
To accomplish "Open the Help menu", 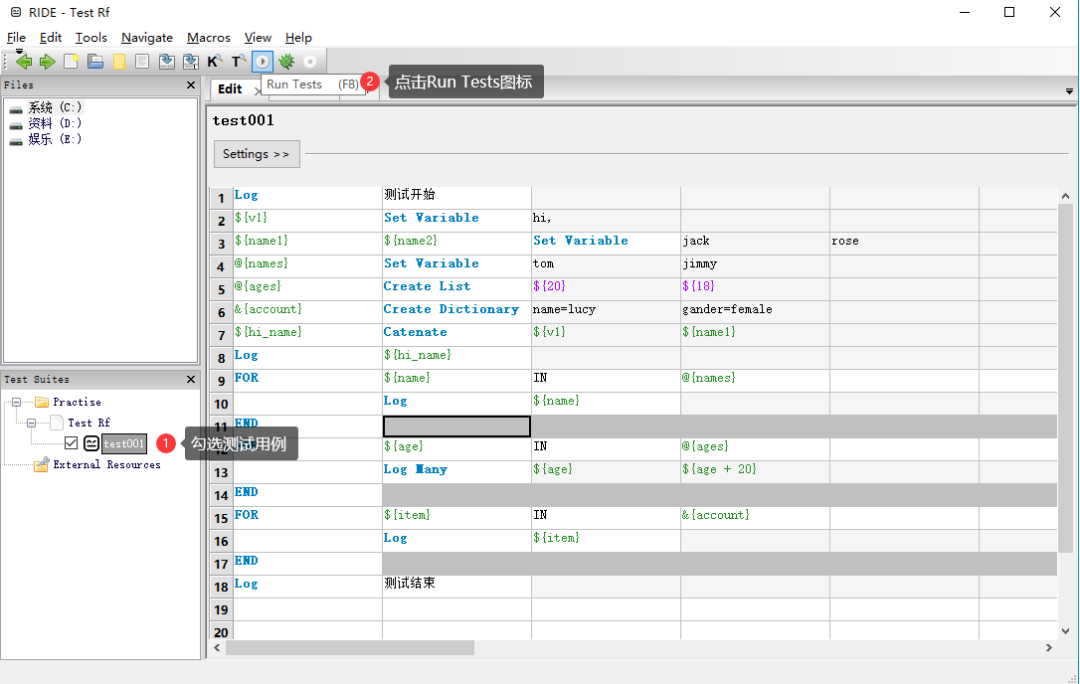I will click(298, 38).
